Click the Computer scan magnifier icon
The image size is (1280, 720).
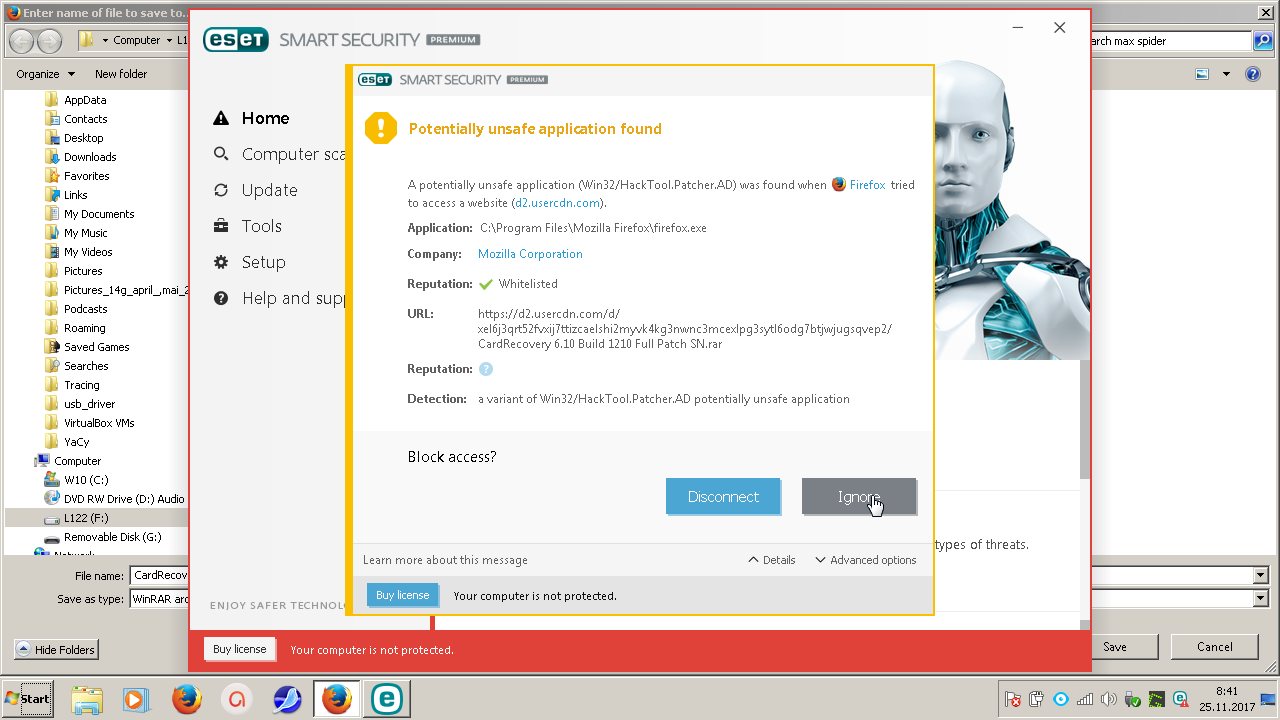[221, 154]
